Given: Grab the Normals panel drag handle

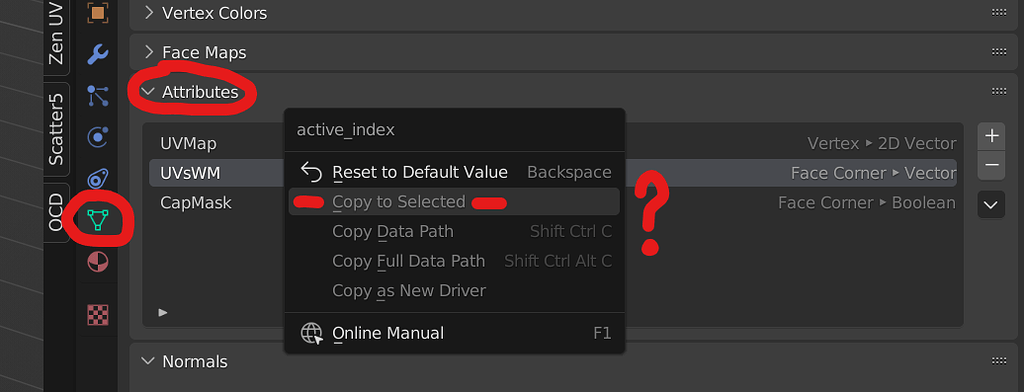Looking at the screenshot, I should point(999,361).
